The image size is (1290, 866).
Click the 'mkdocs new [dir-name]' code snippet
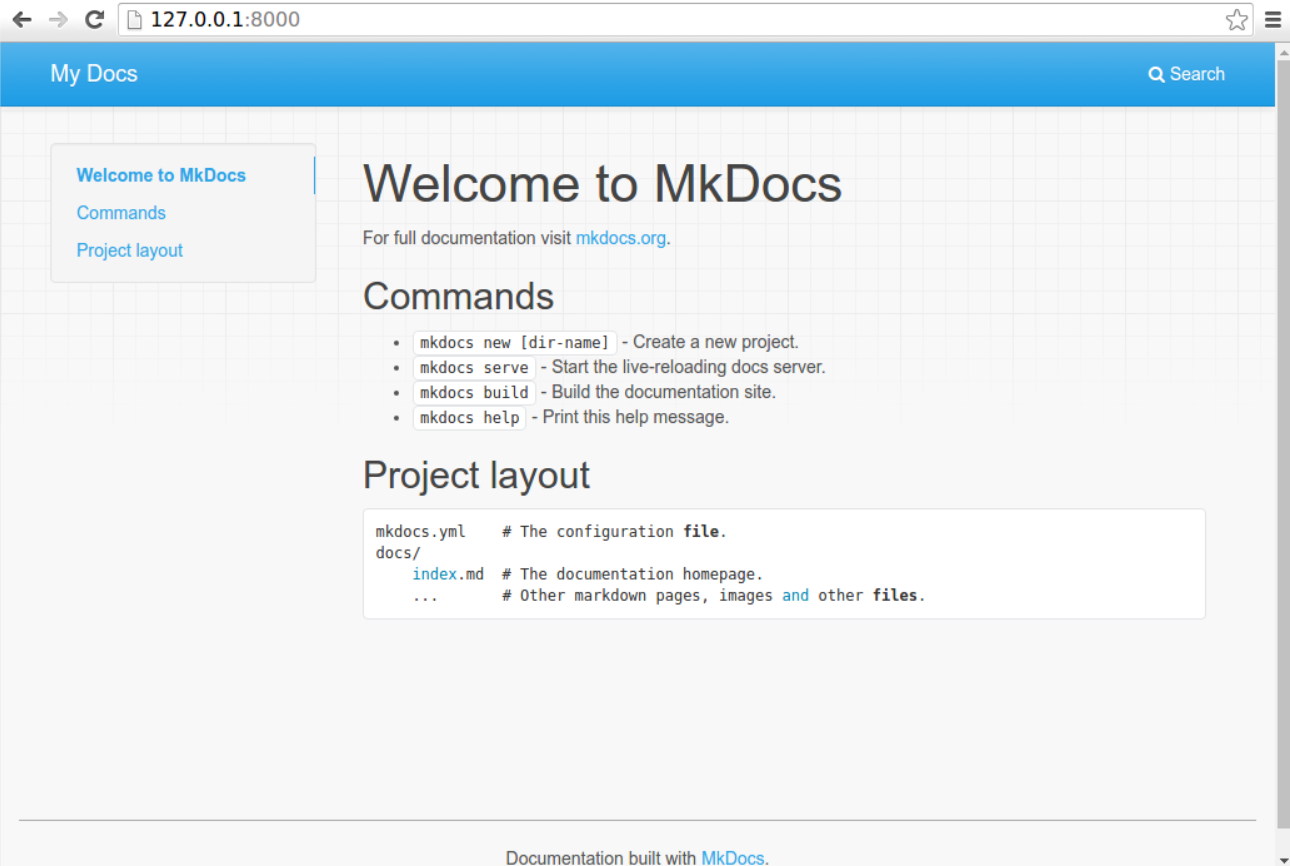click(x=515, y=343)
